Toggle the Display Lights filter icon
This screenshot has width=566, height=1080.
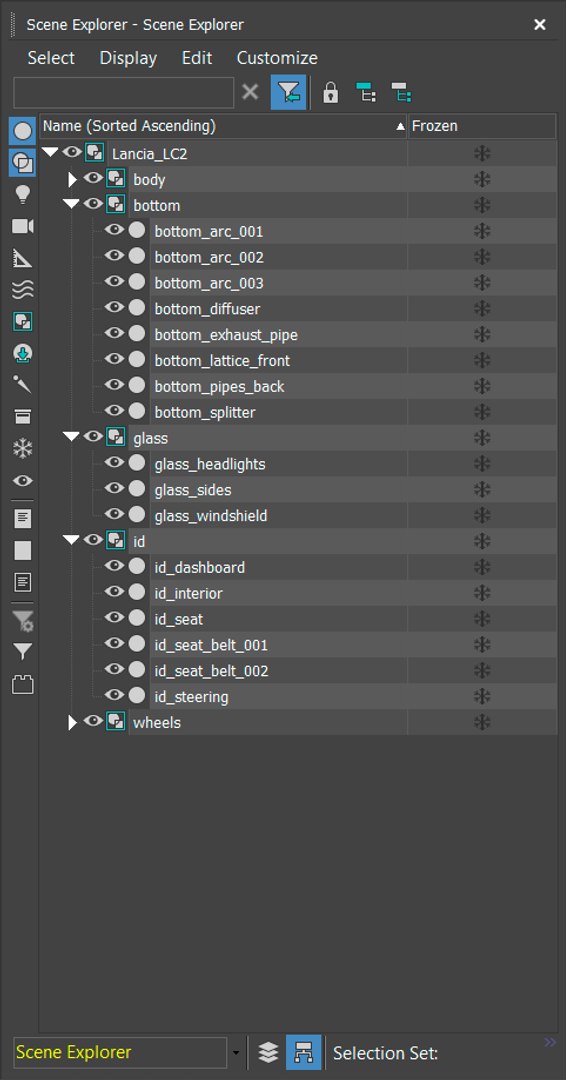coord(23,195)
